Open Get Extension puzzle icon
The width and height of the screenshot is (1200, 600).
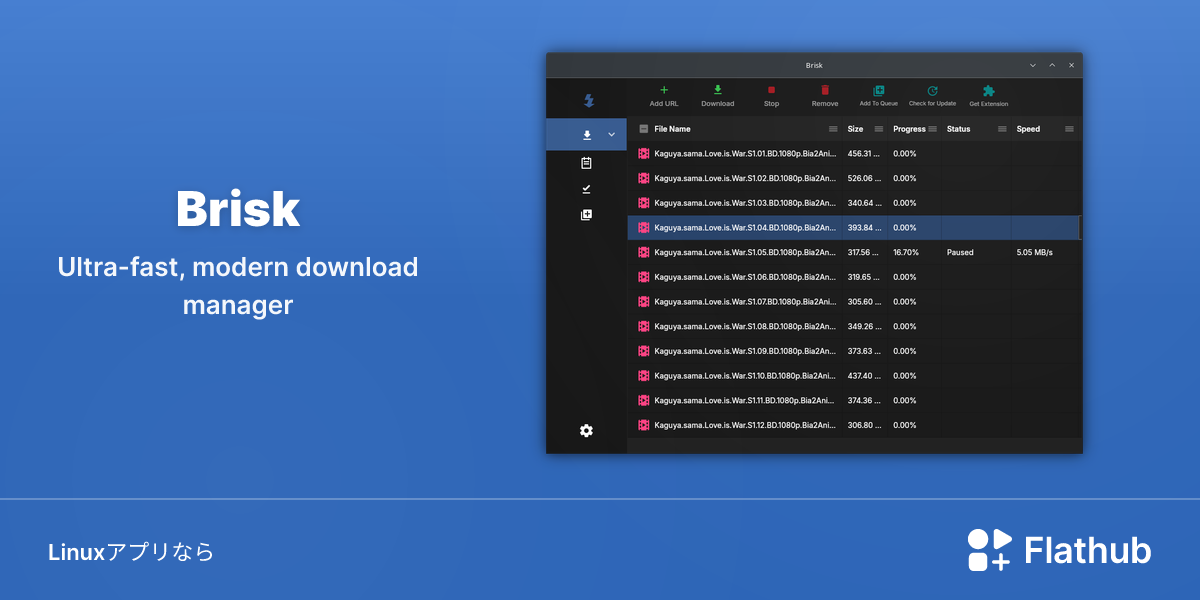point(989,90)
